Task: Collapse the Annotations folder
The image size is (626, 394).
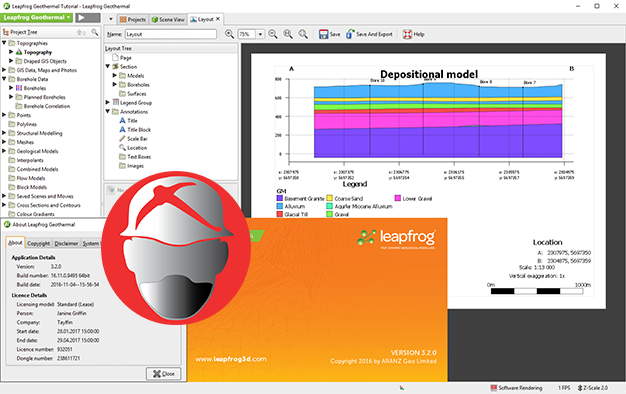Action: pos(108,111)
